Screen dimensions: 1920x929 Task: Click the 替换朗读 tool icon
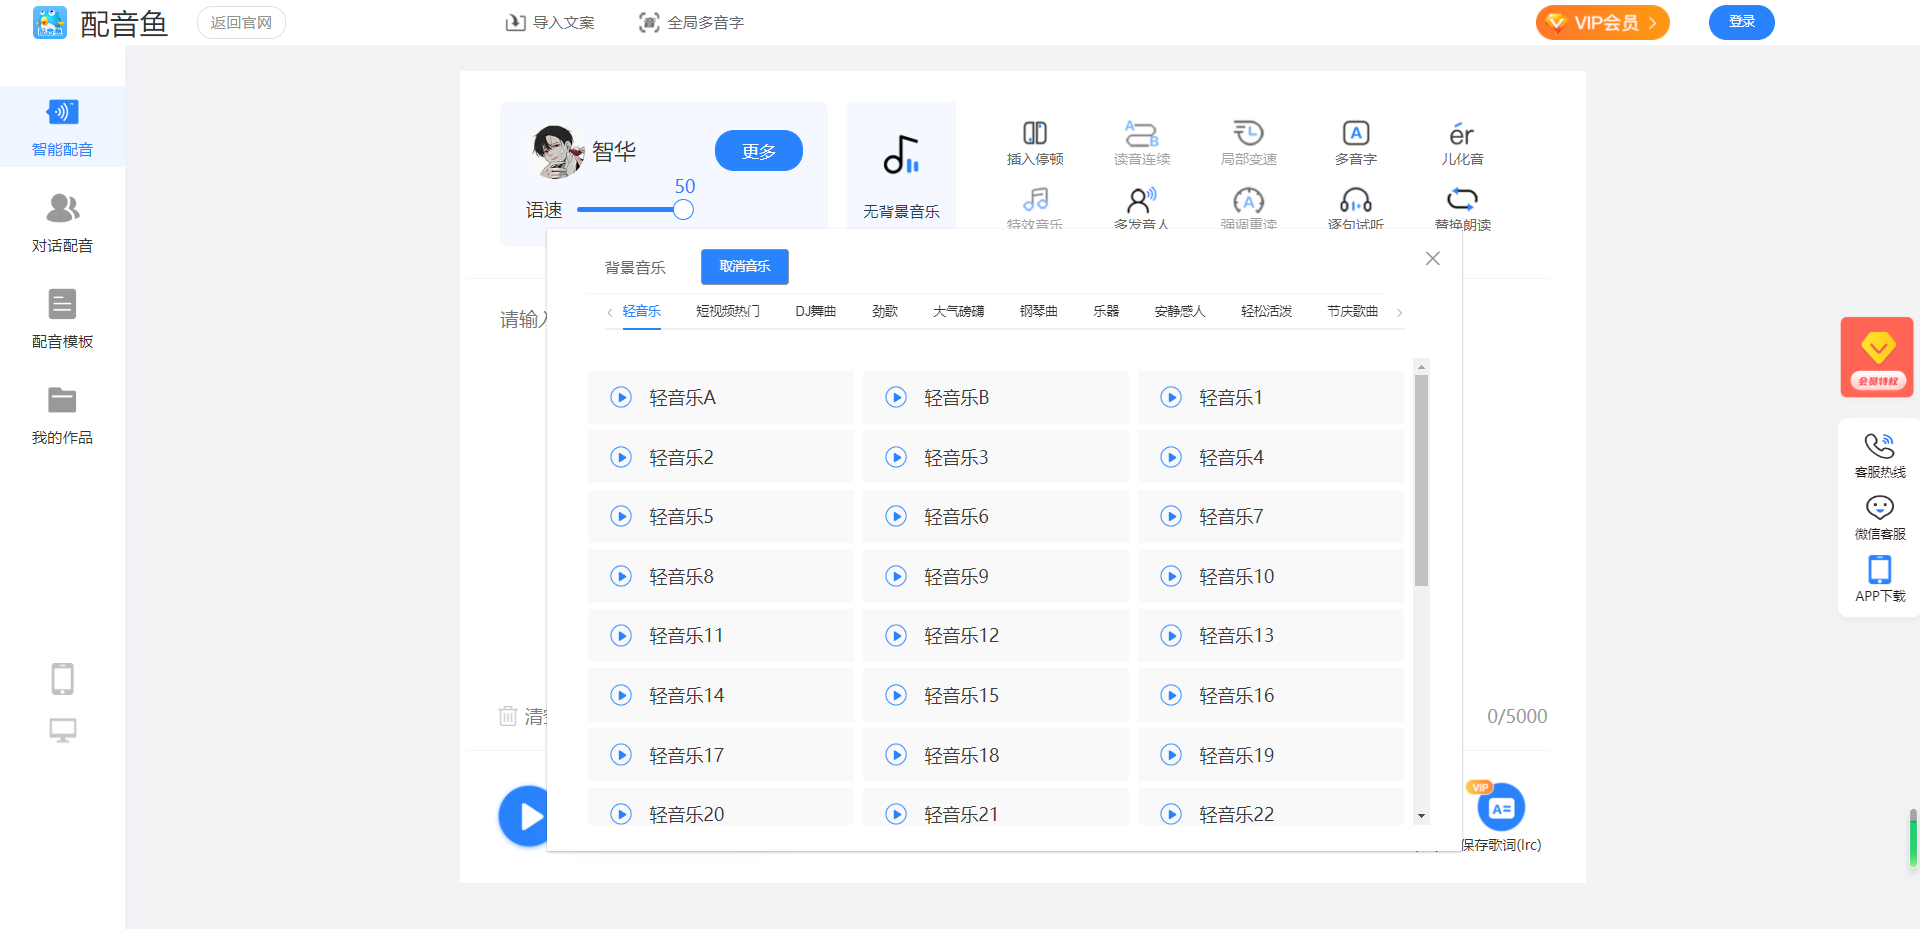1462,198
